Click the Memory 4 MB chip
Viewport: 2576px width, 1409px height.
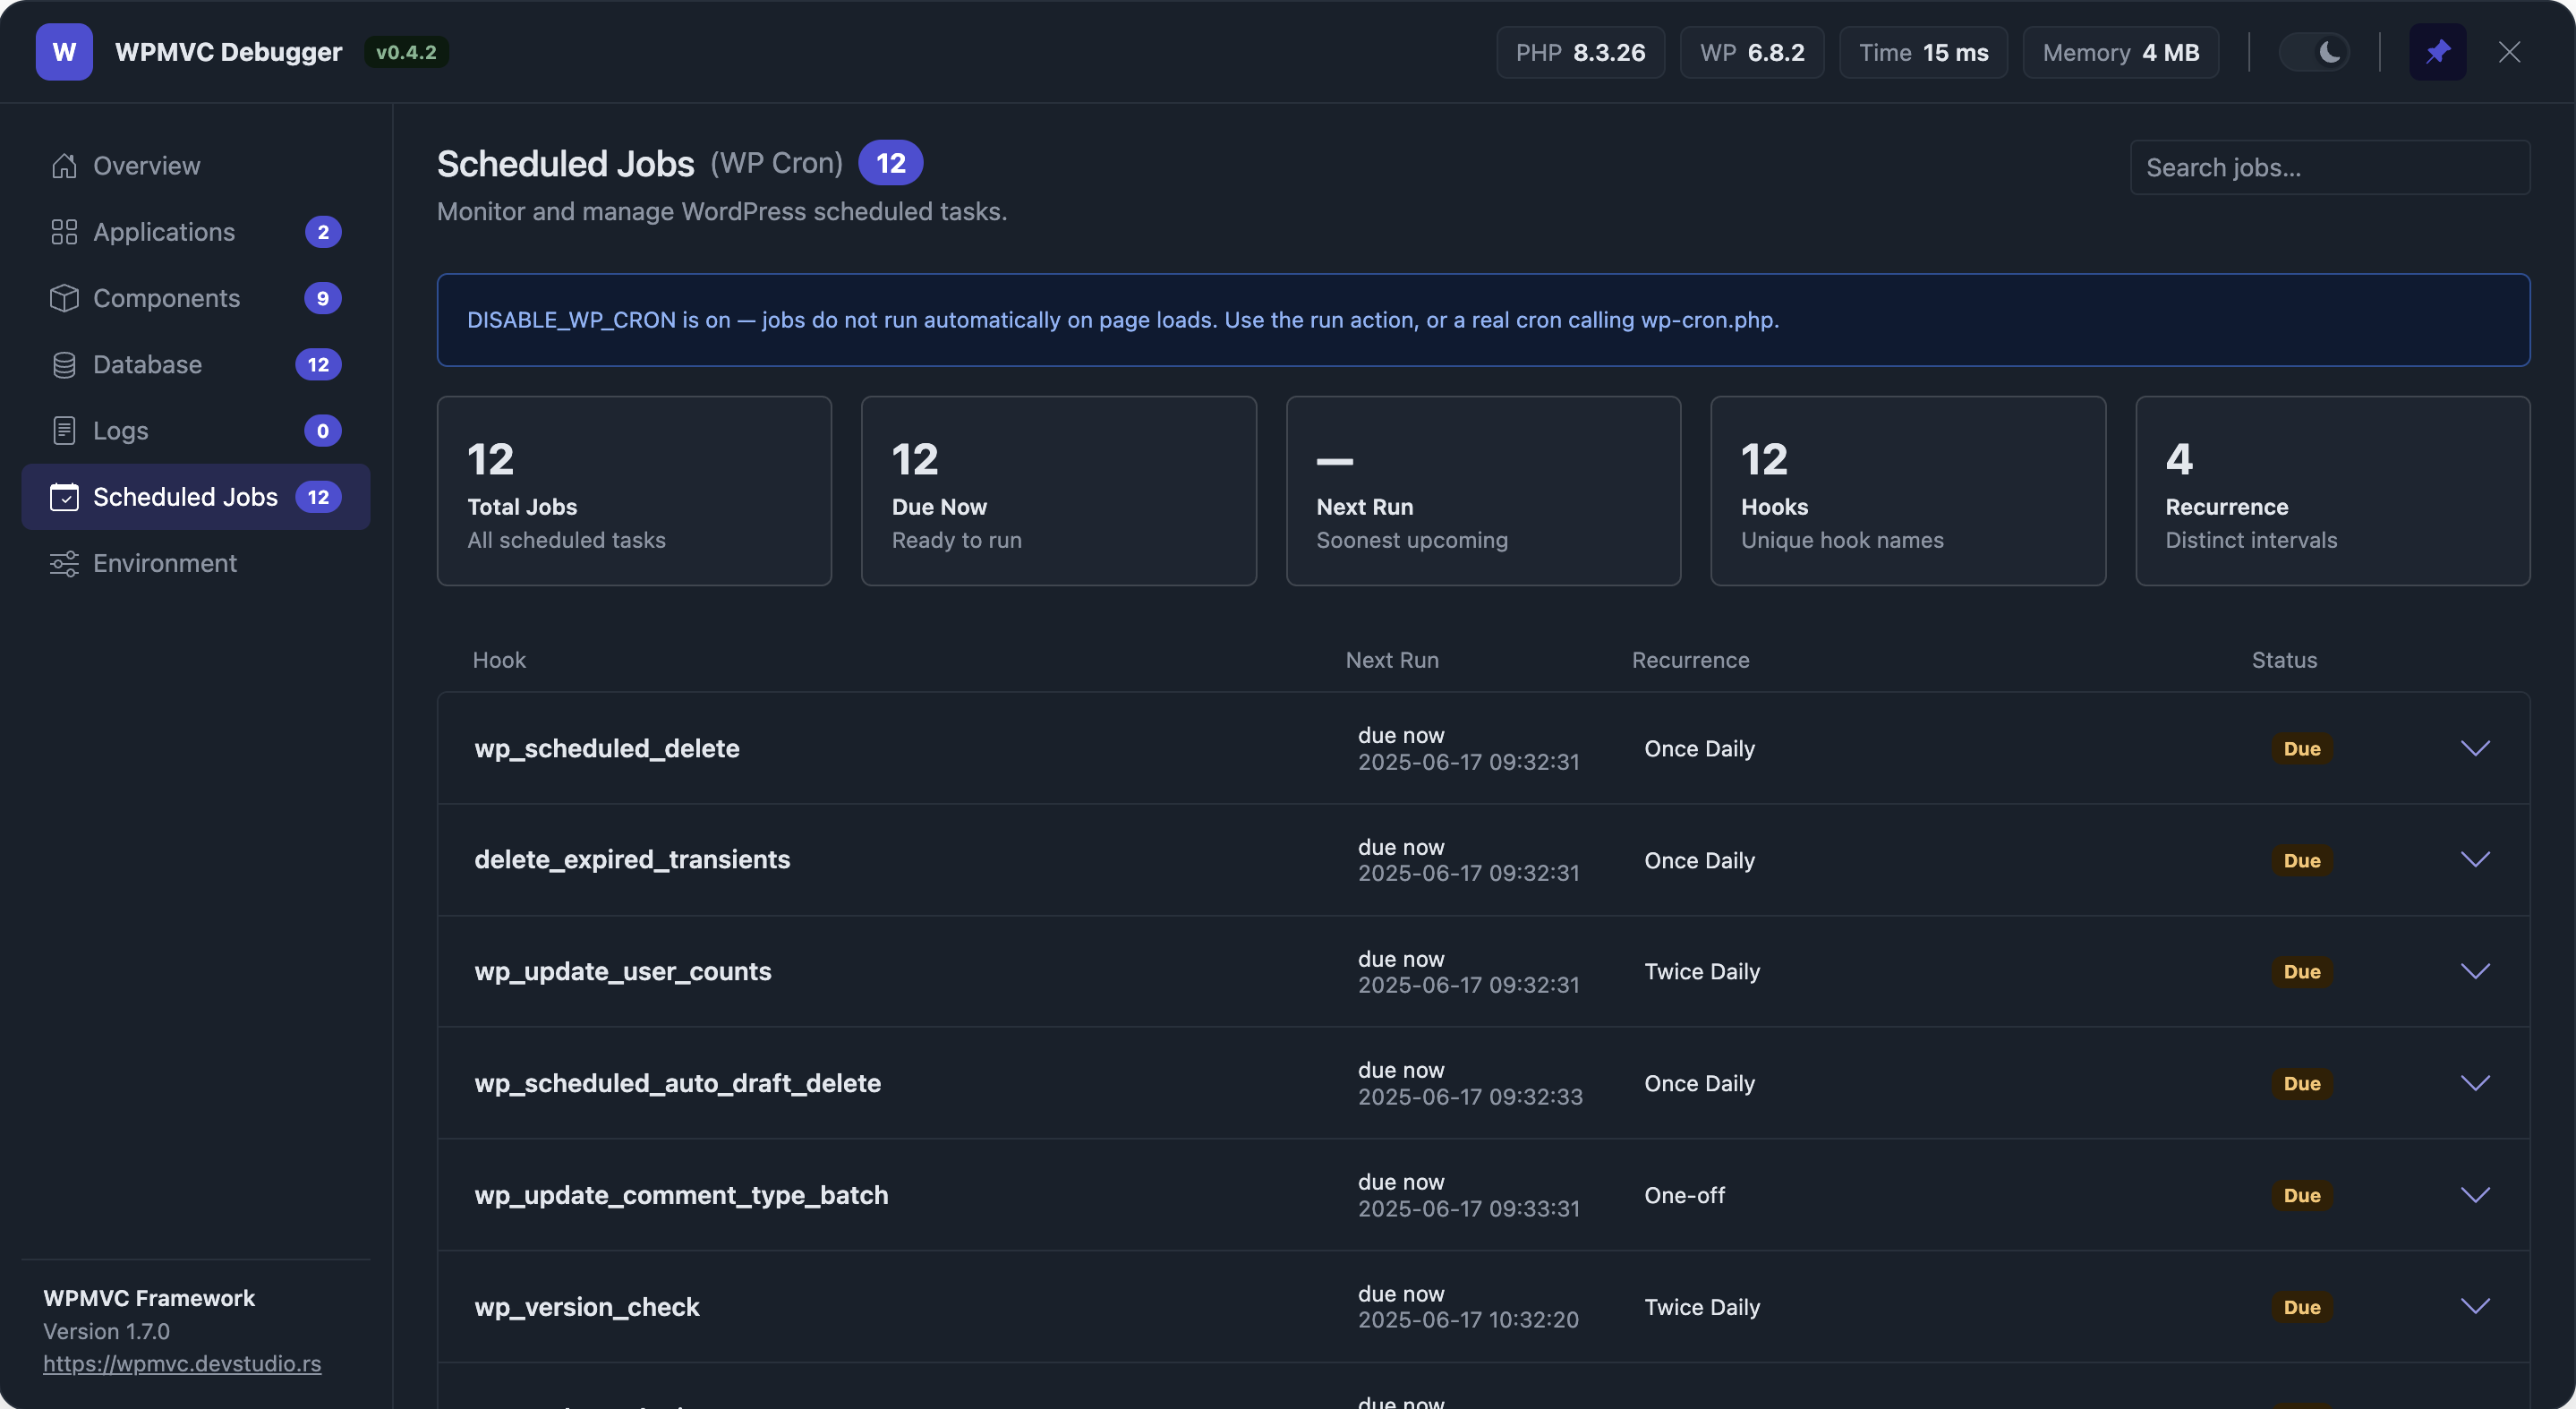[x=2121, y=52]
